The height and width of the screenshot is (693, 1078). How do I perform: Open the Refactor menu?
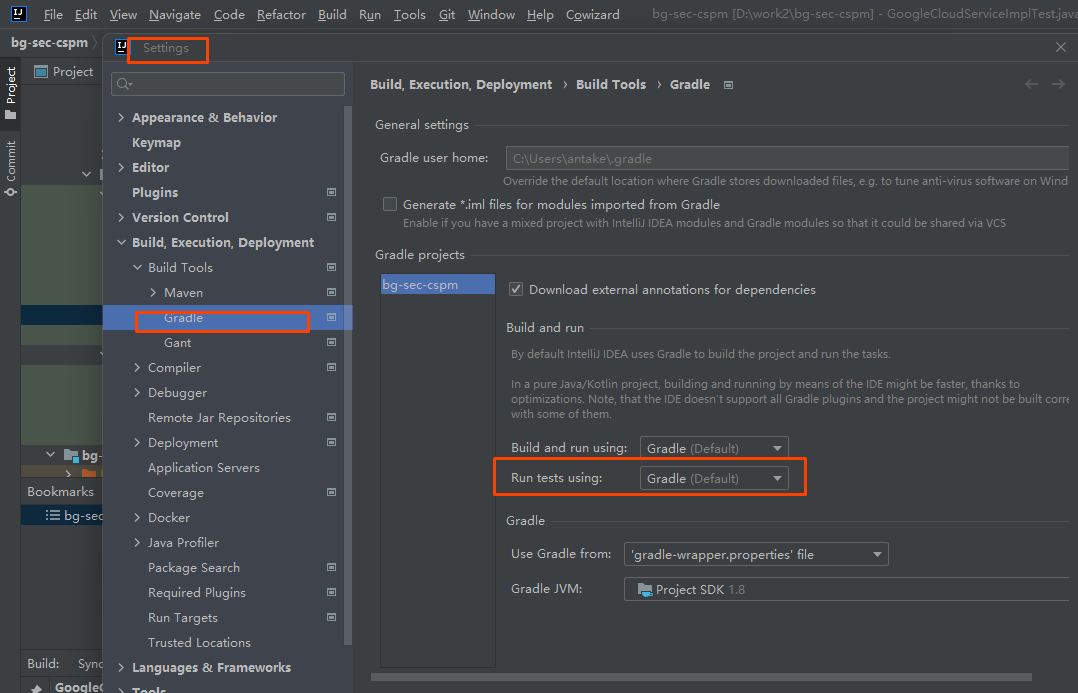(281, 14)
